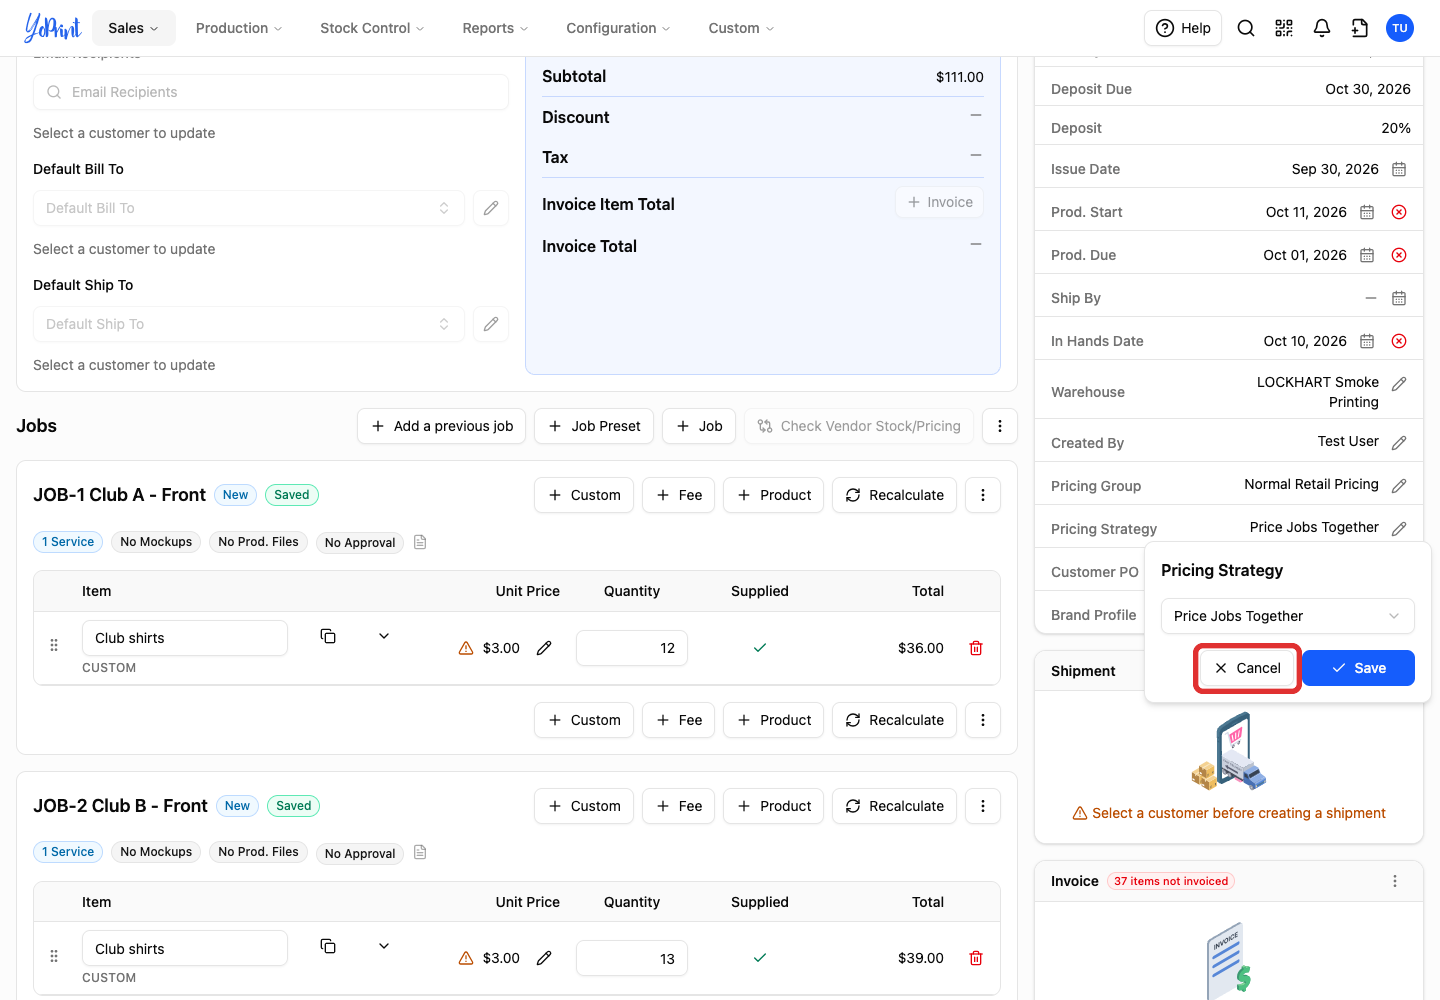Edit the Warehouse value
Screen dimensions: 1440x1000
click(1399, 384)
